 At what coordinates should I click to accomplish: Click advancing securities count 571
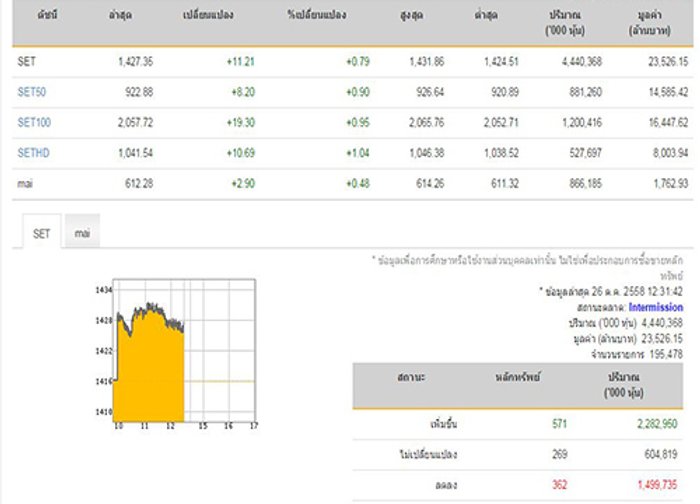559,423
